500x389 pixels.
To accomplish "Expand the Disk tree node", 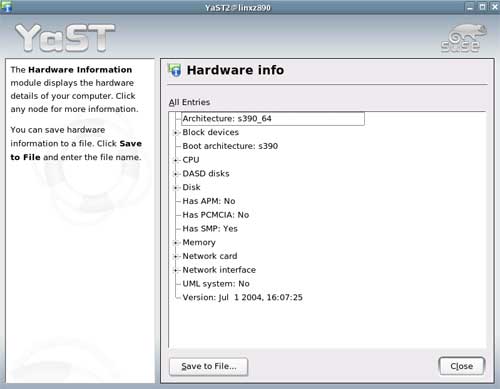I will pyautogui.click(x=176, y=188).
